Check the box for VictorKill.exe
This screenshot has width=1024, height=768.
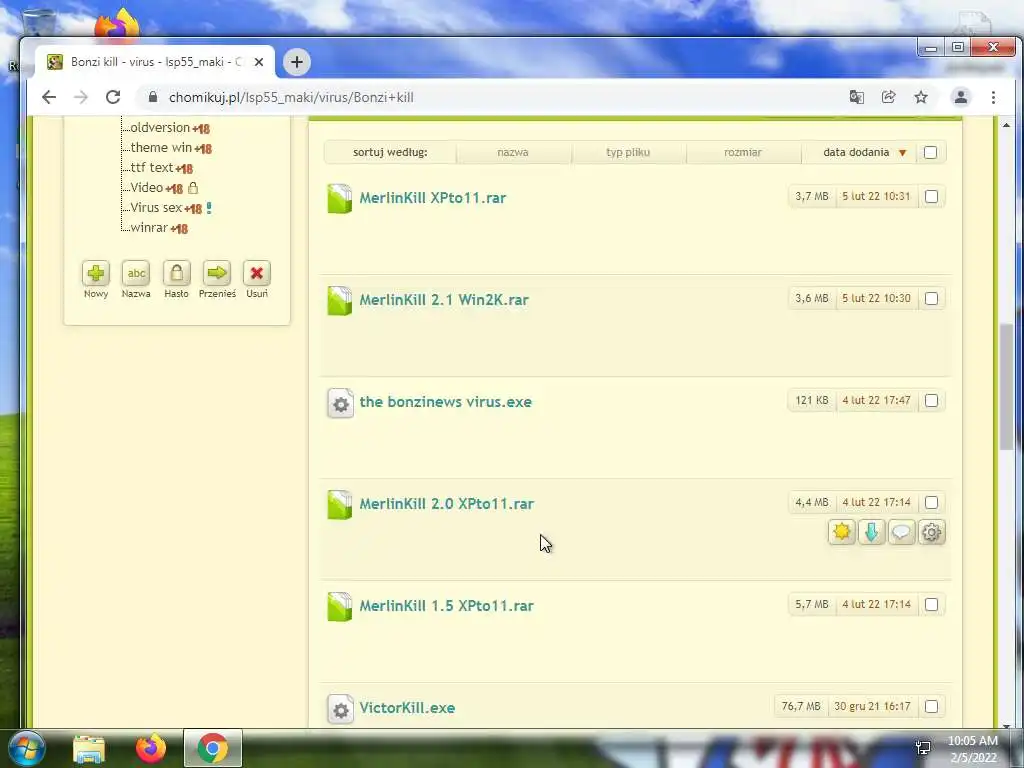click(932, 706)
